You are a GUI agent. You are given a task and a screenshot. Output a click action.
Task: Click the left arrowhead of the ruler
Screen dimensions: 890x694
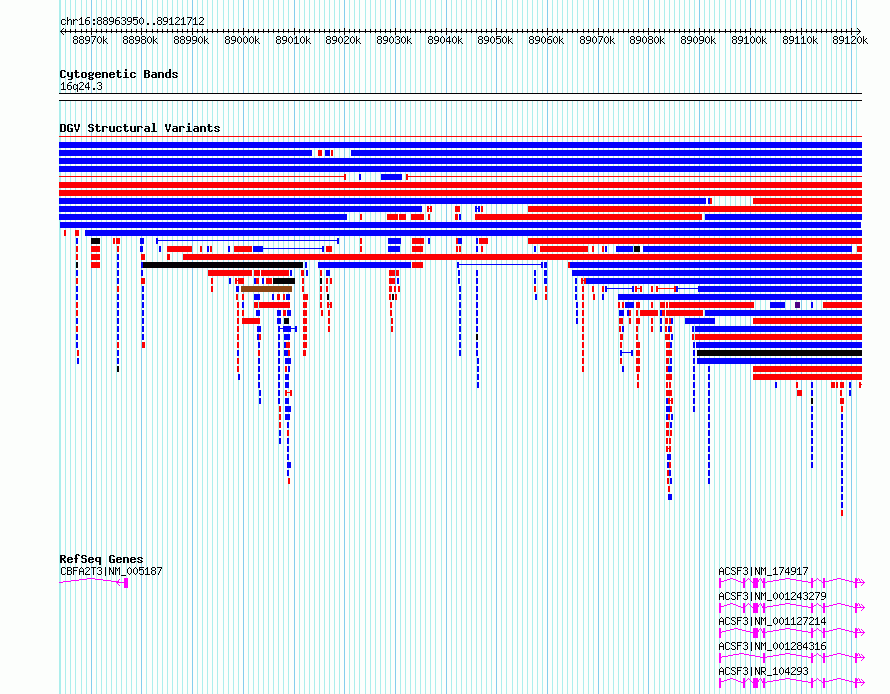point(62,32)
